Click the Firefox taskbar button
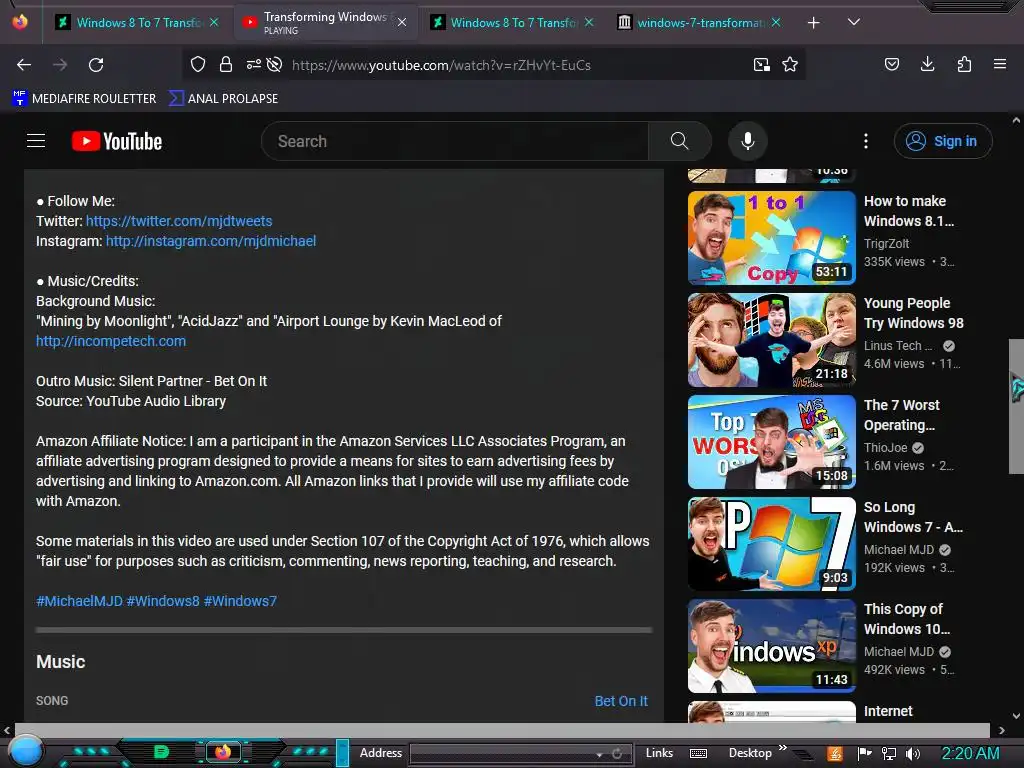1024x768 pixels. pyautogui.click(x=223, y=752)
